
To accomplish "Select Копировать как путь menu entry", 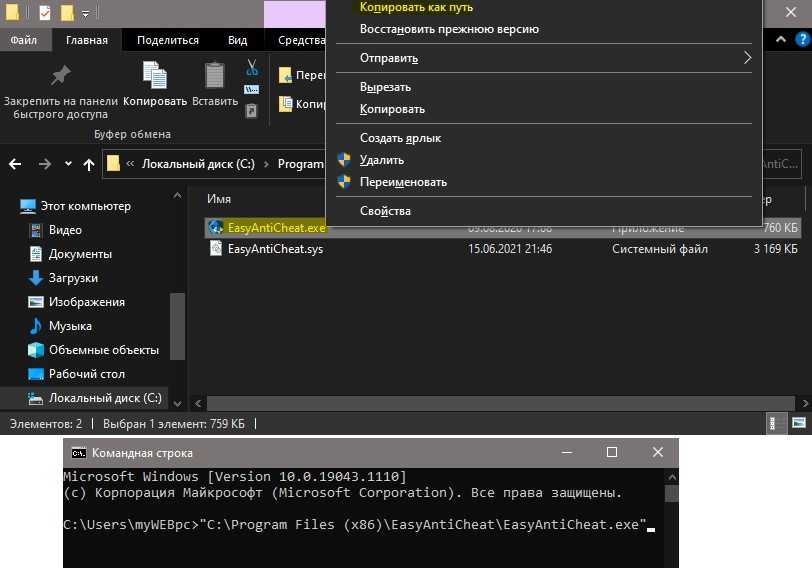I will pos(416,7).
